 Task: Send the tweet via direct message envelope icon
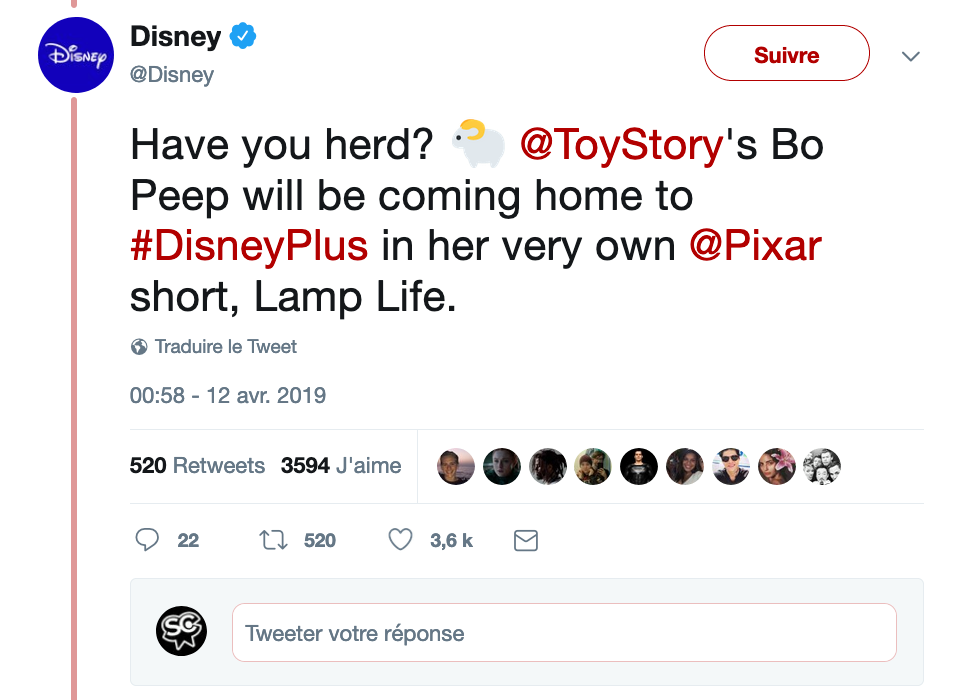pos(525,540)
